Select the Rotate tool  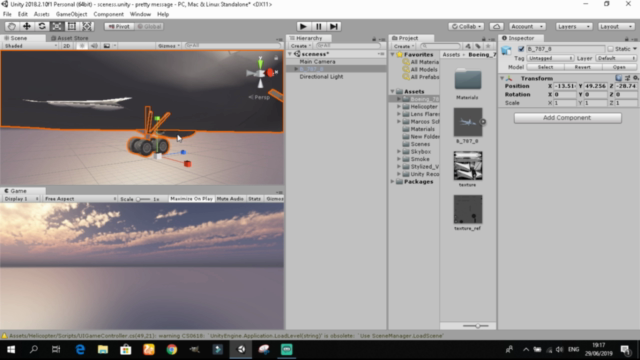point(42,27)
